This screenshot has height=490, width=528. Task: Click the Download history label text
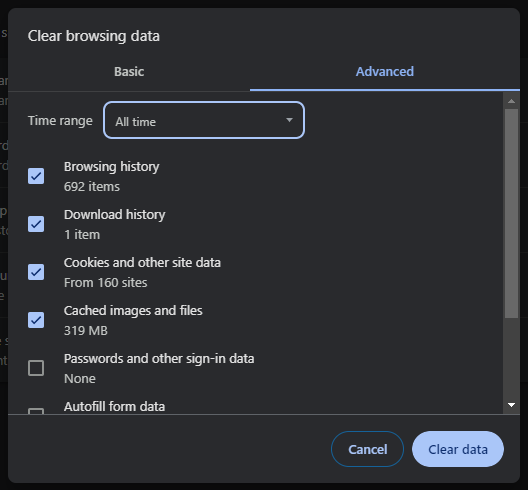114,215
